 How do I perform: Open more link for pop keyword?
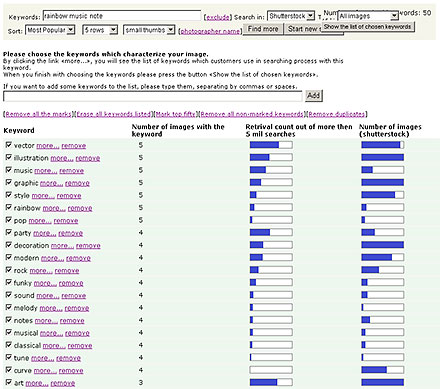point(40,221)
